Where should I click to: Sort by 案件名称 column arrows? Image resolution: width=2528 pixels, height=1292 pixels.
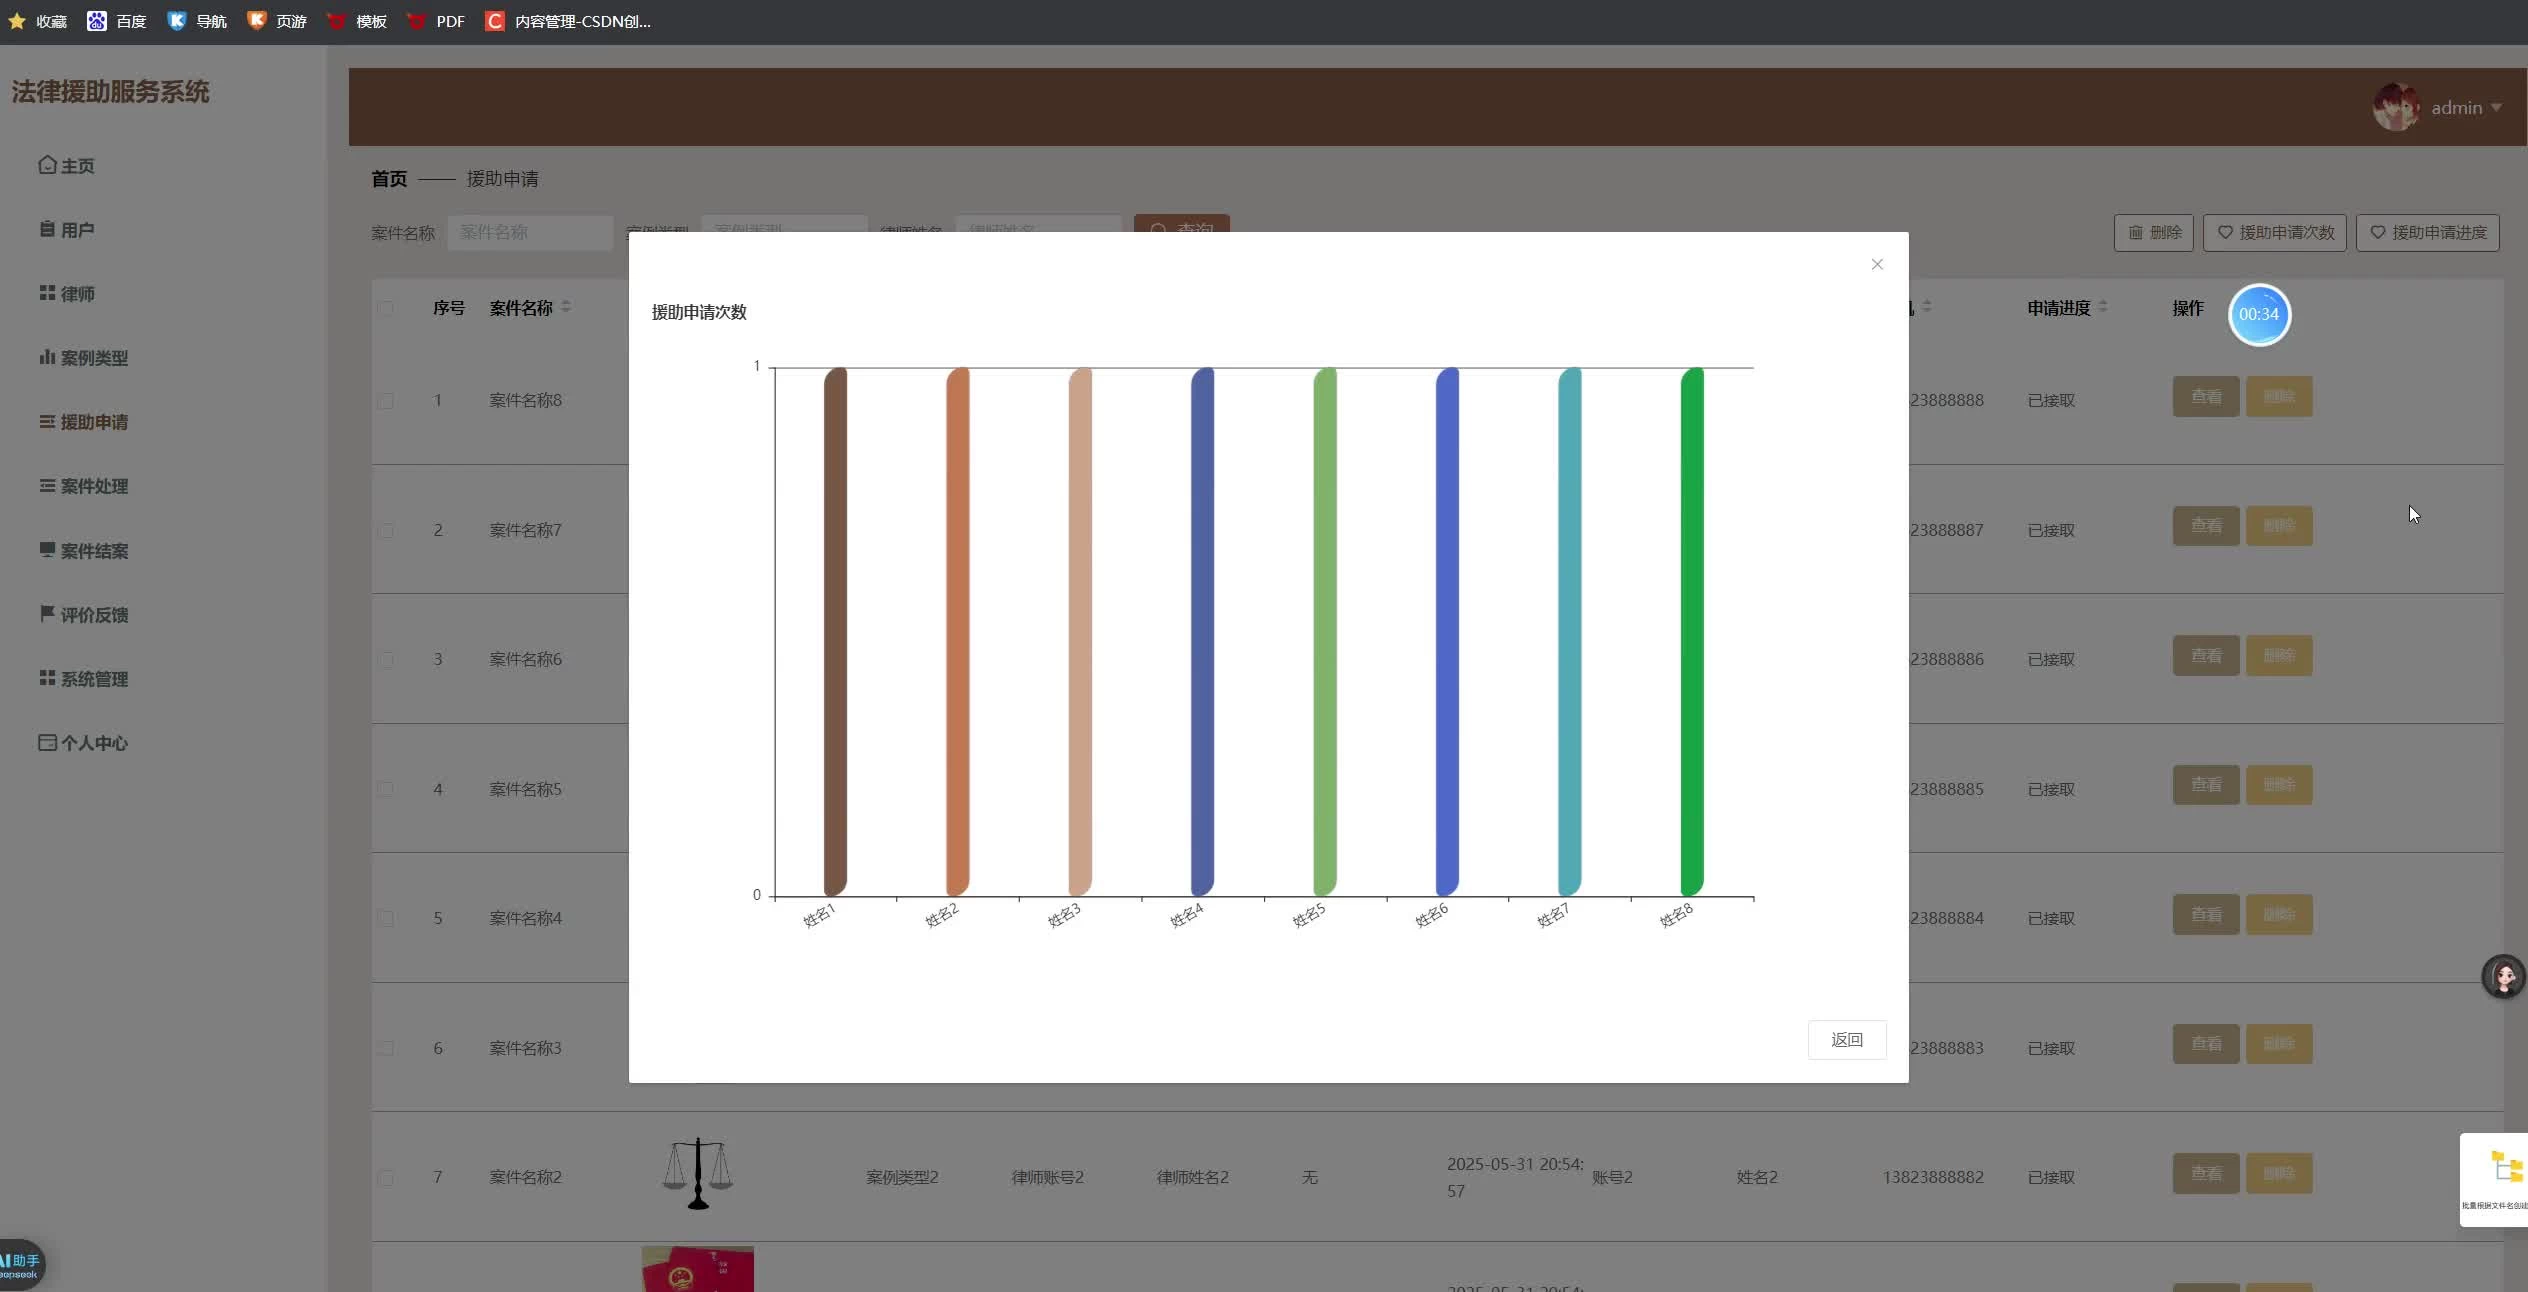click(566, 307)
